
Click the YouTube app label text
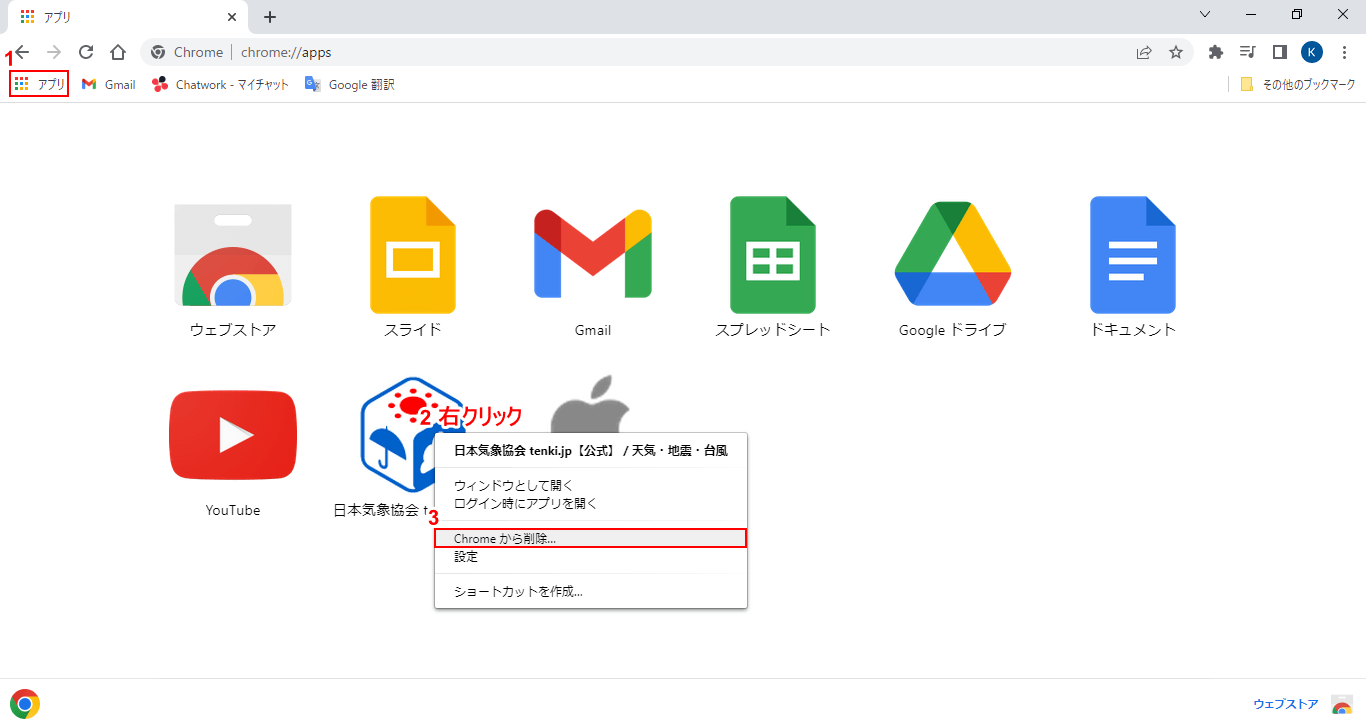coord(233,510)
